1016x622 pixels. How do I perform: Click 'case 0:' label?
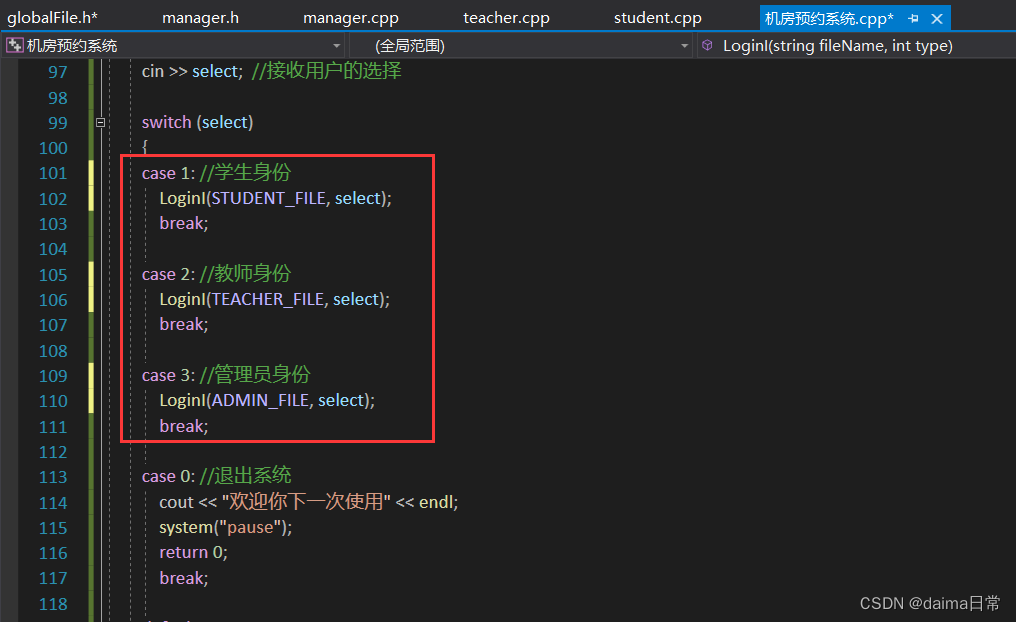tap(168, 476)
